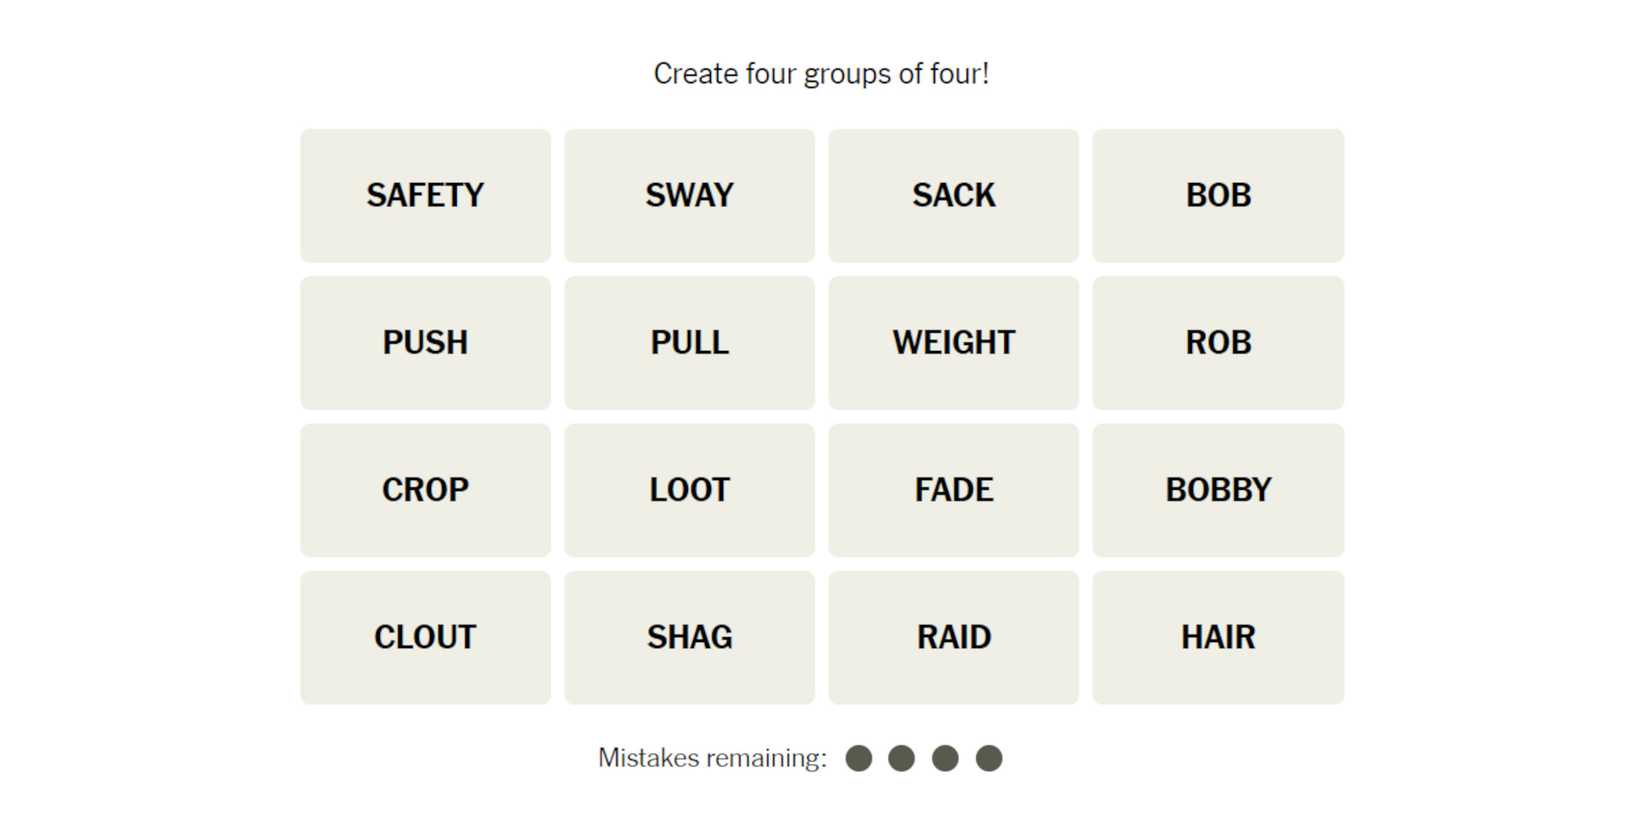Select the PULL tile
The width and height of the screenshot is (1650, 825).
[689, 342]
